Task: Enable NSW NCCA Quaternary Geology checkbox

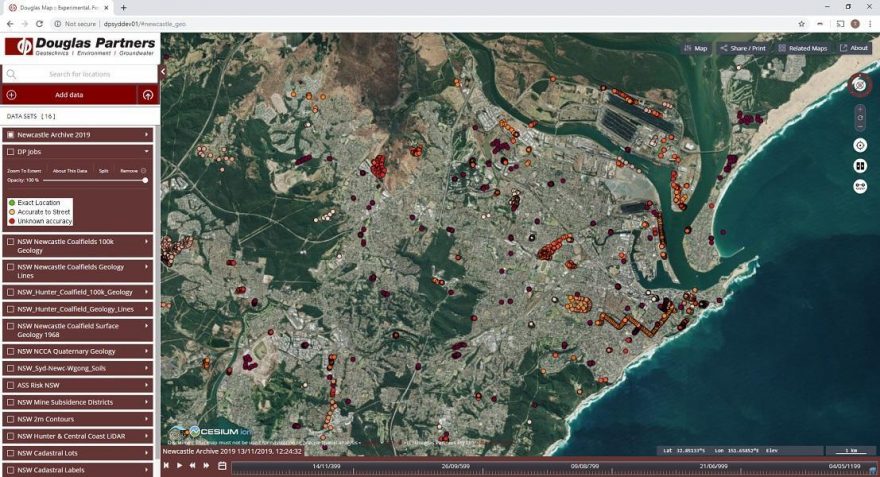Action: coord(10,351)
